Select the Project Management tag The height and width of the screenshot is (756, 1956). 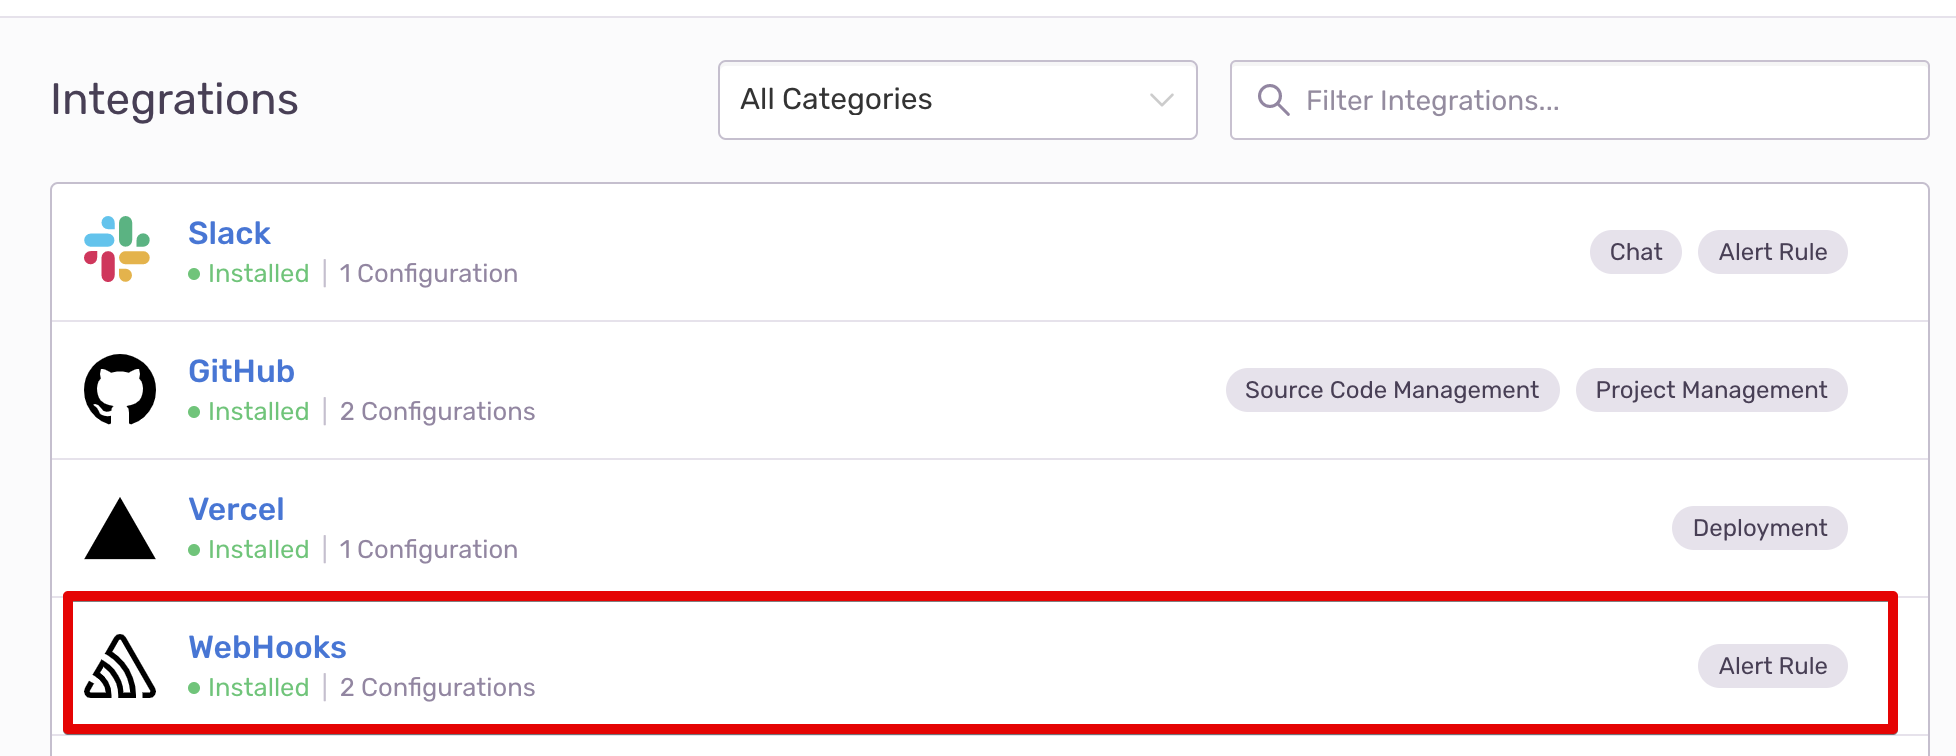tap(1711, 390)
